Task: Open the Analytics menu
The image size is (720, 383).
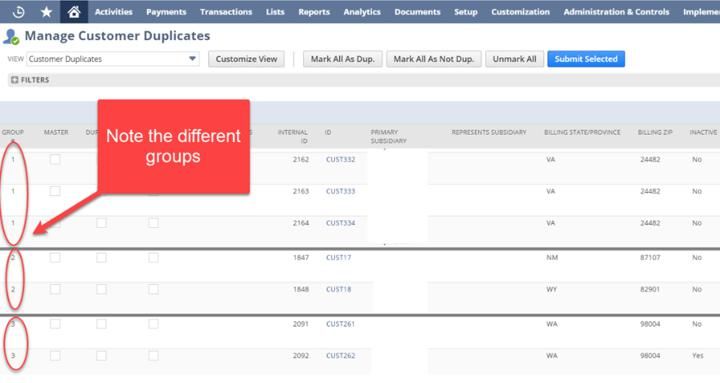Action: click(362, 11)
